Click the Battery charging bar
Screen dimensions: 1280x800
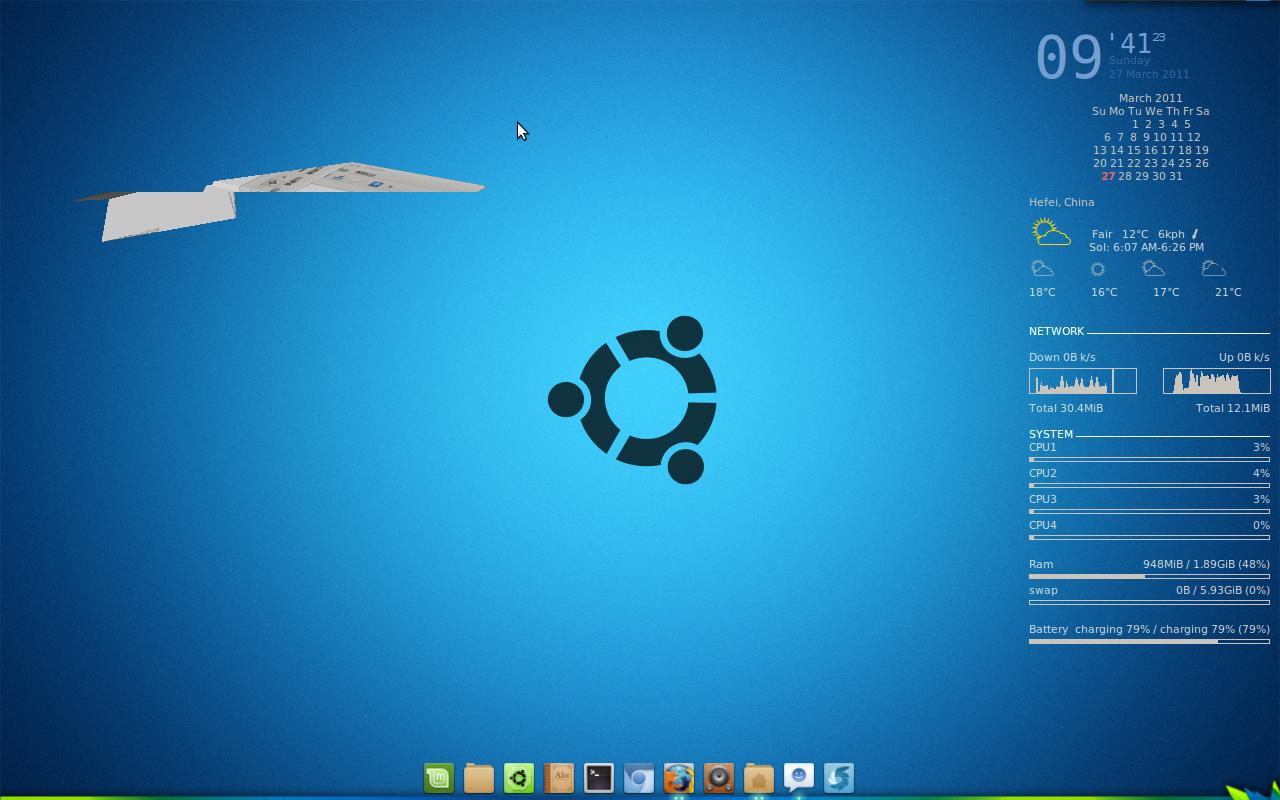point(1149,641)
